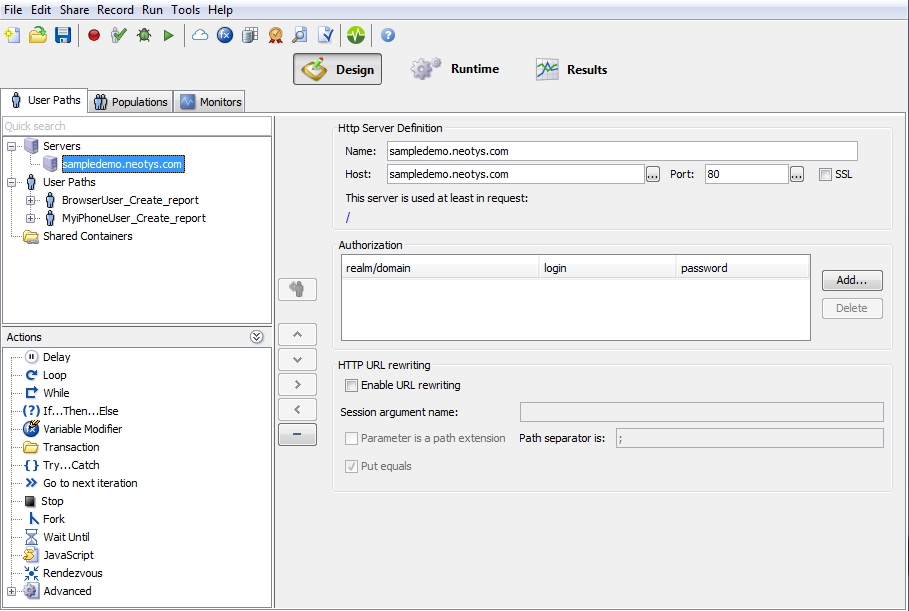Switch to the Runtime section
This screenshot has height=611, width=909.
pos(455,69)
